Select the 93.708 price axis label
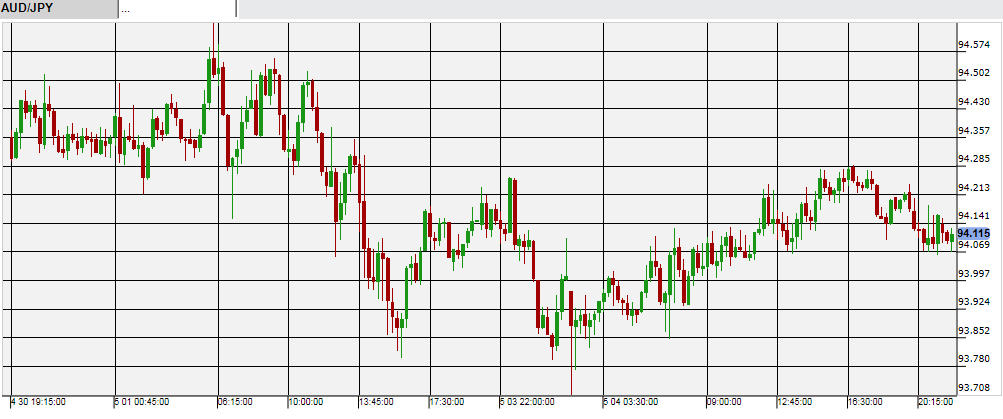This screenshot has height=419, width=1003. [974, 387]
